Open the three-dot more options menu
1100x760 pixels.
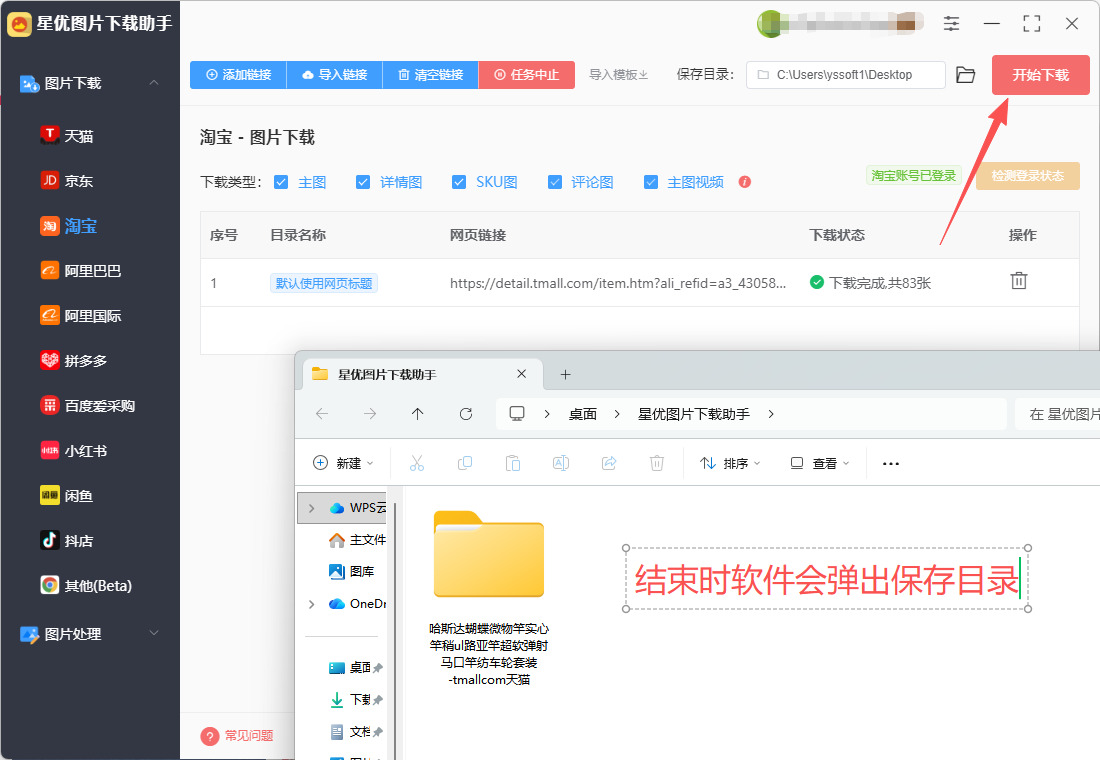point(890,463)
